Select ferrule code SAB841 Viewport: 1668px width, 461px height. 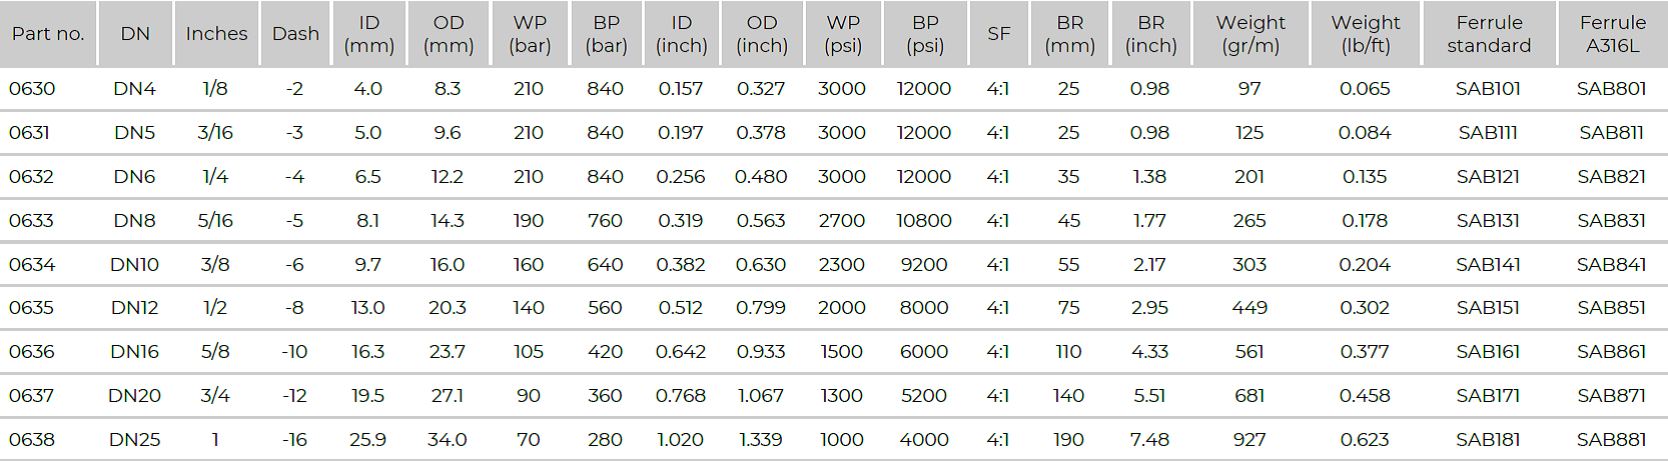(1611, 265)
